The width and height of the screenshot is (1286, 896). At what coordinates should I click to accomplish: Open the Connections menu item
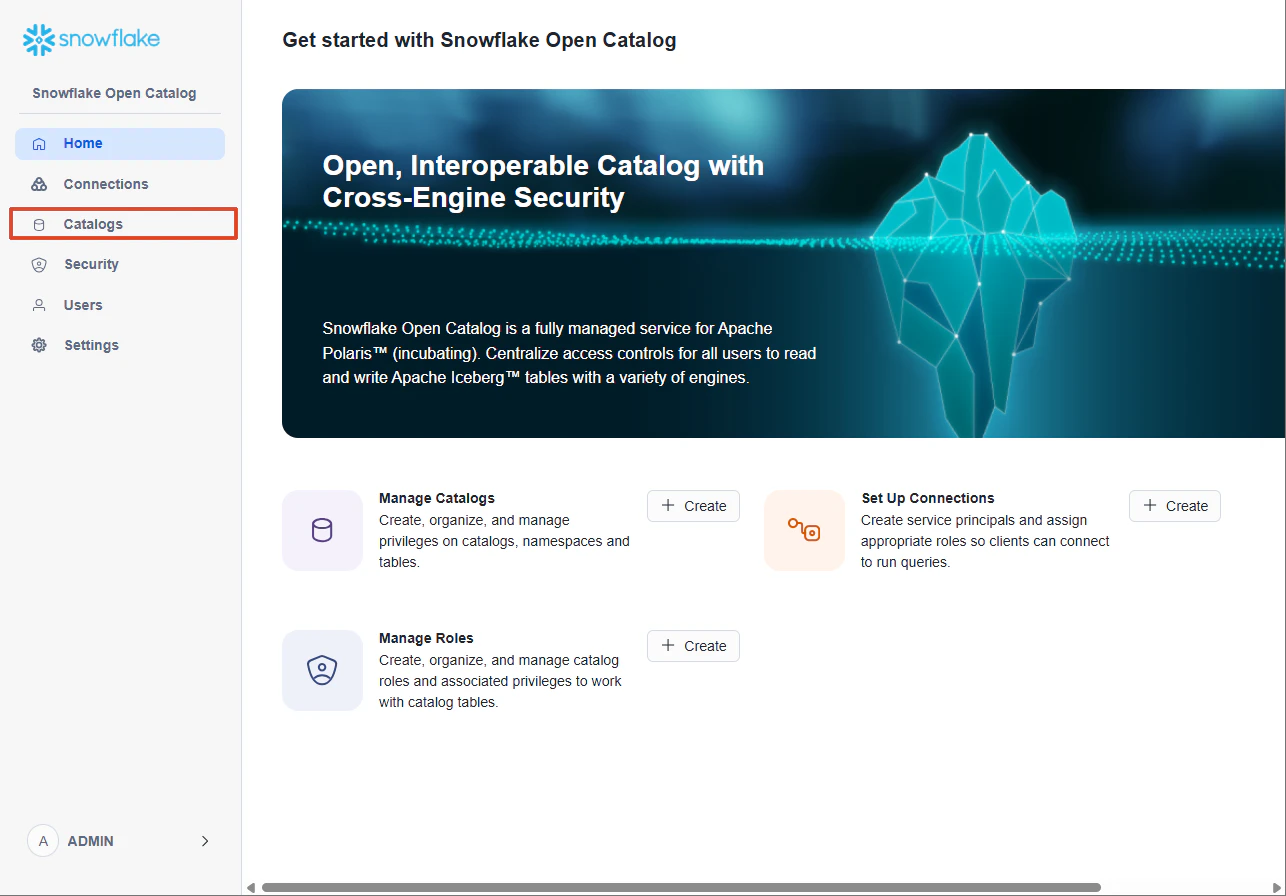[120, 184]
